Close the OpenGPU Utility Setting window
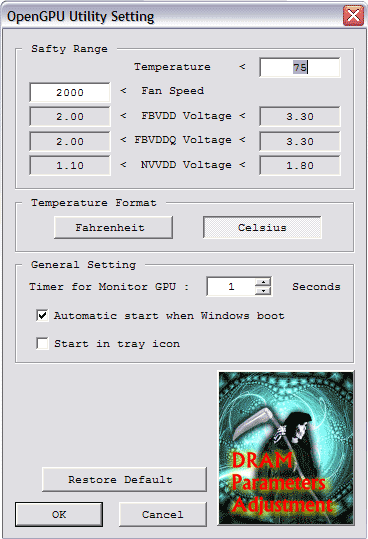The image size is (368, 539). [x=353, y=15]
